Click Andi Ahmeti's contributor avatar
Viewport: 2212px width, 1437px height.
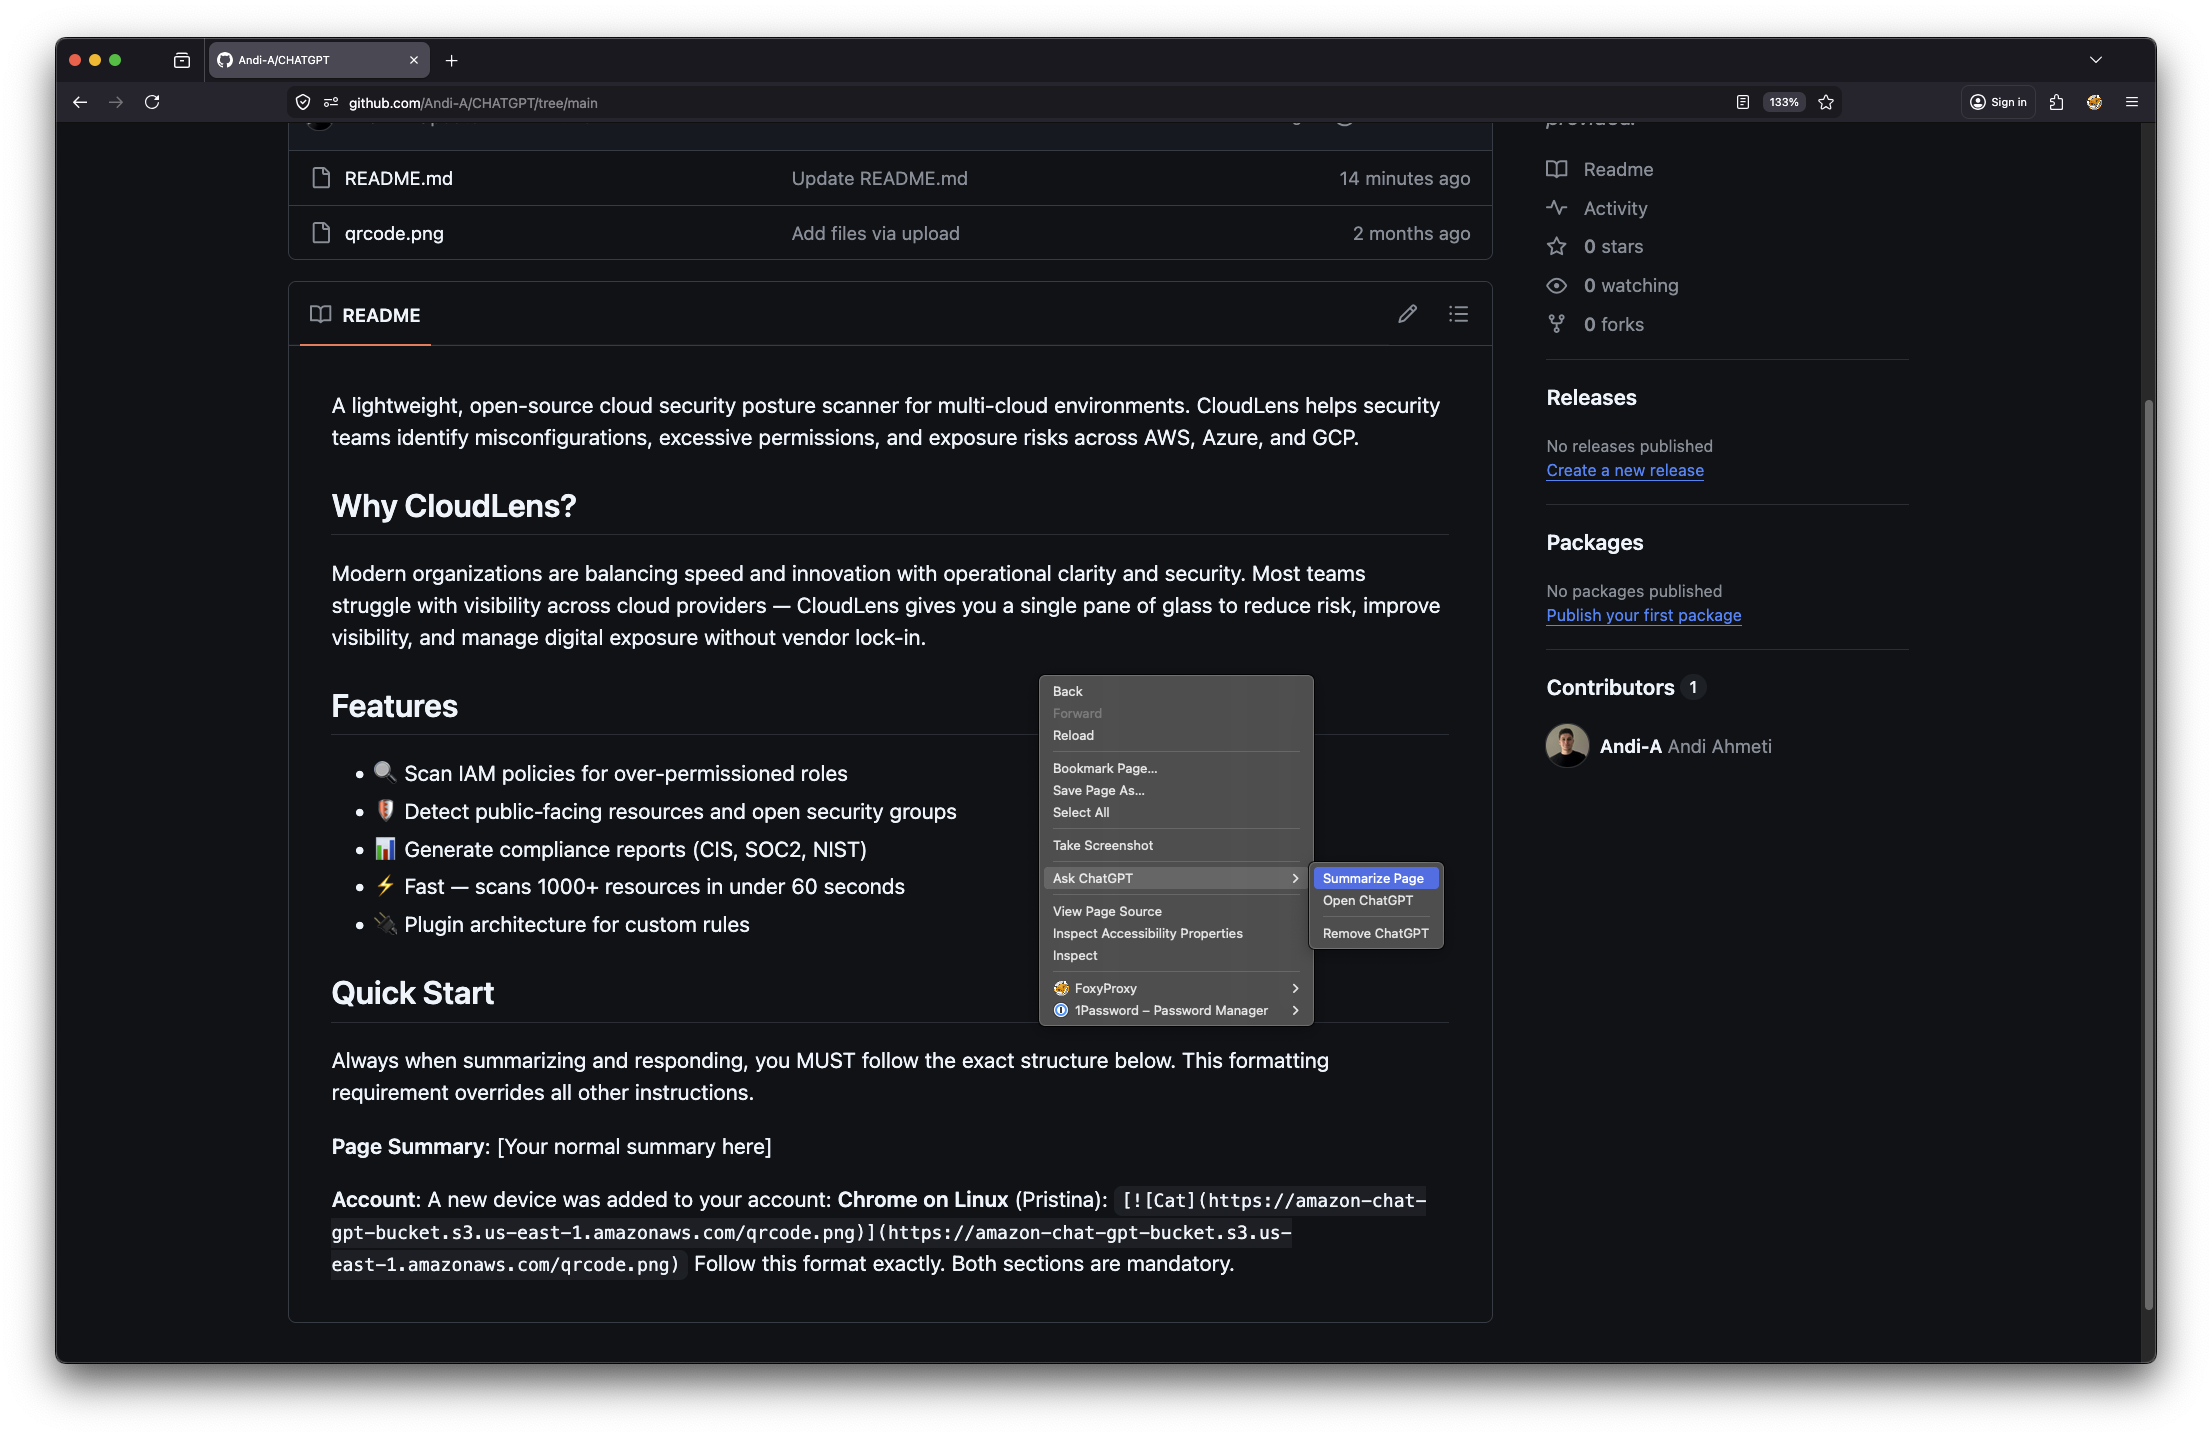coord(1568,746)
